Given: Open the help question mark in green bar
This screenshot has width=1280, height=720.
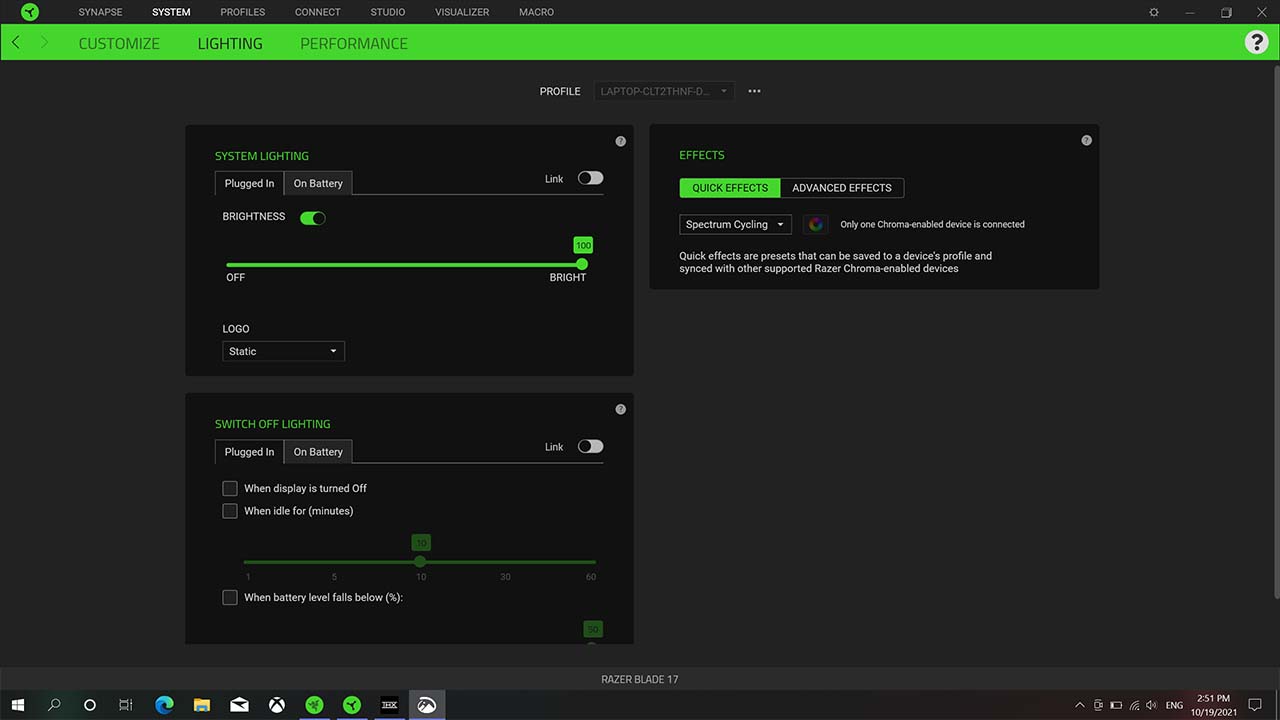Looking at the screenshot, I should (x=1256, y=42).
